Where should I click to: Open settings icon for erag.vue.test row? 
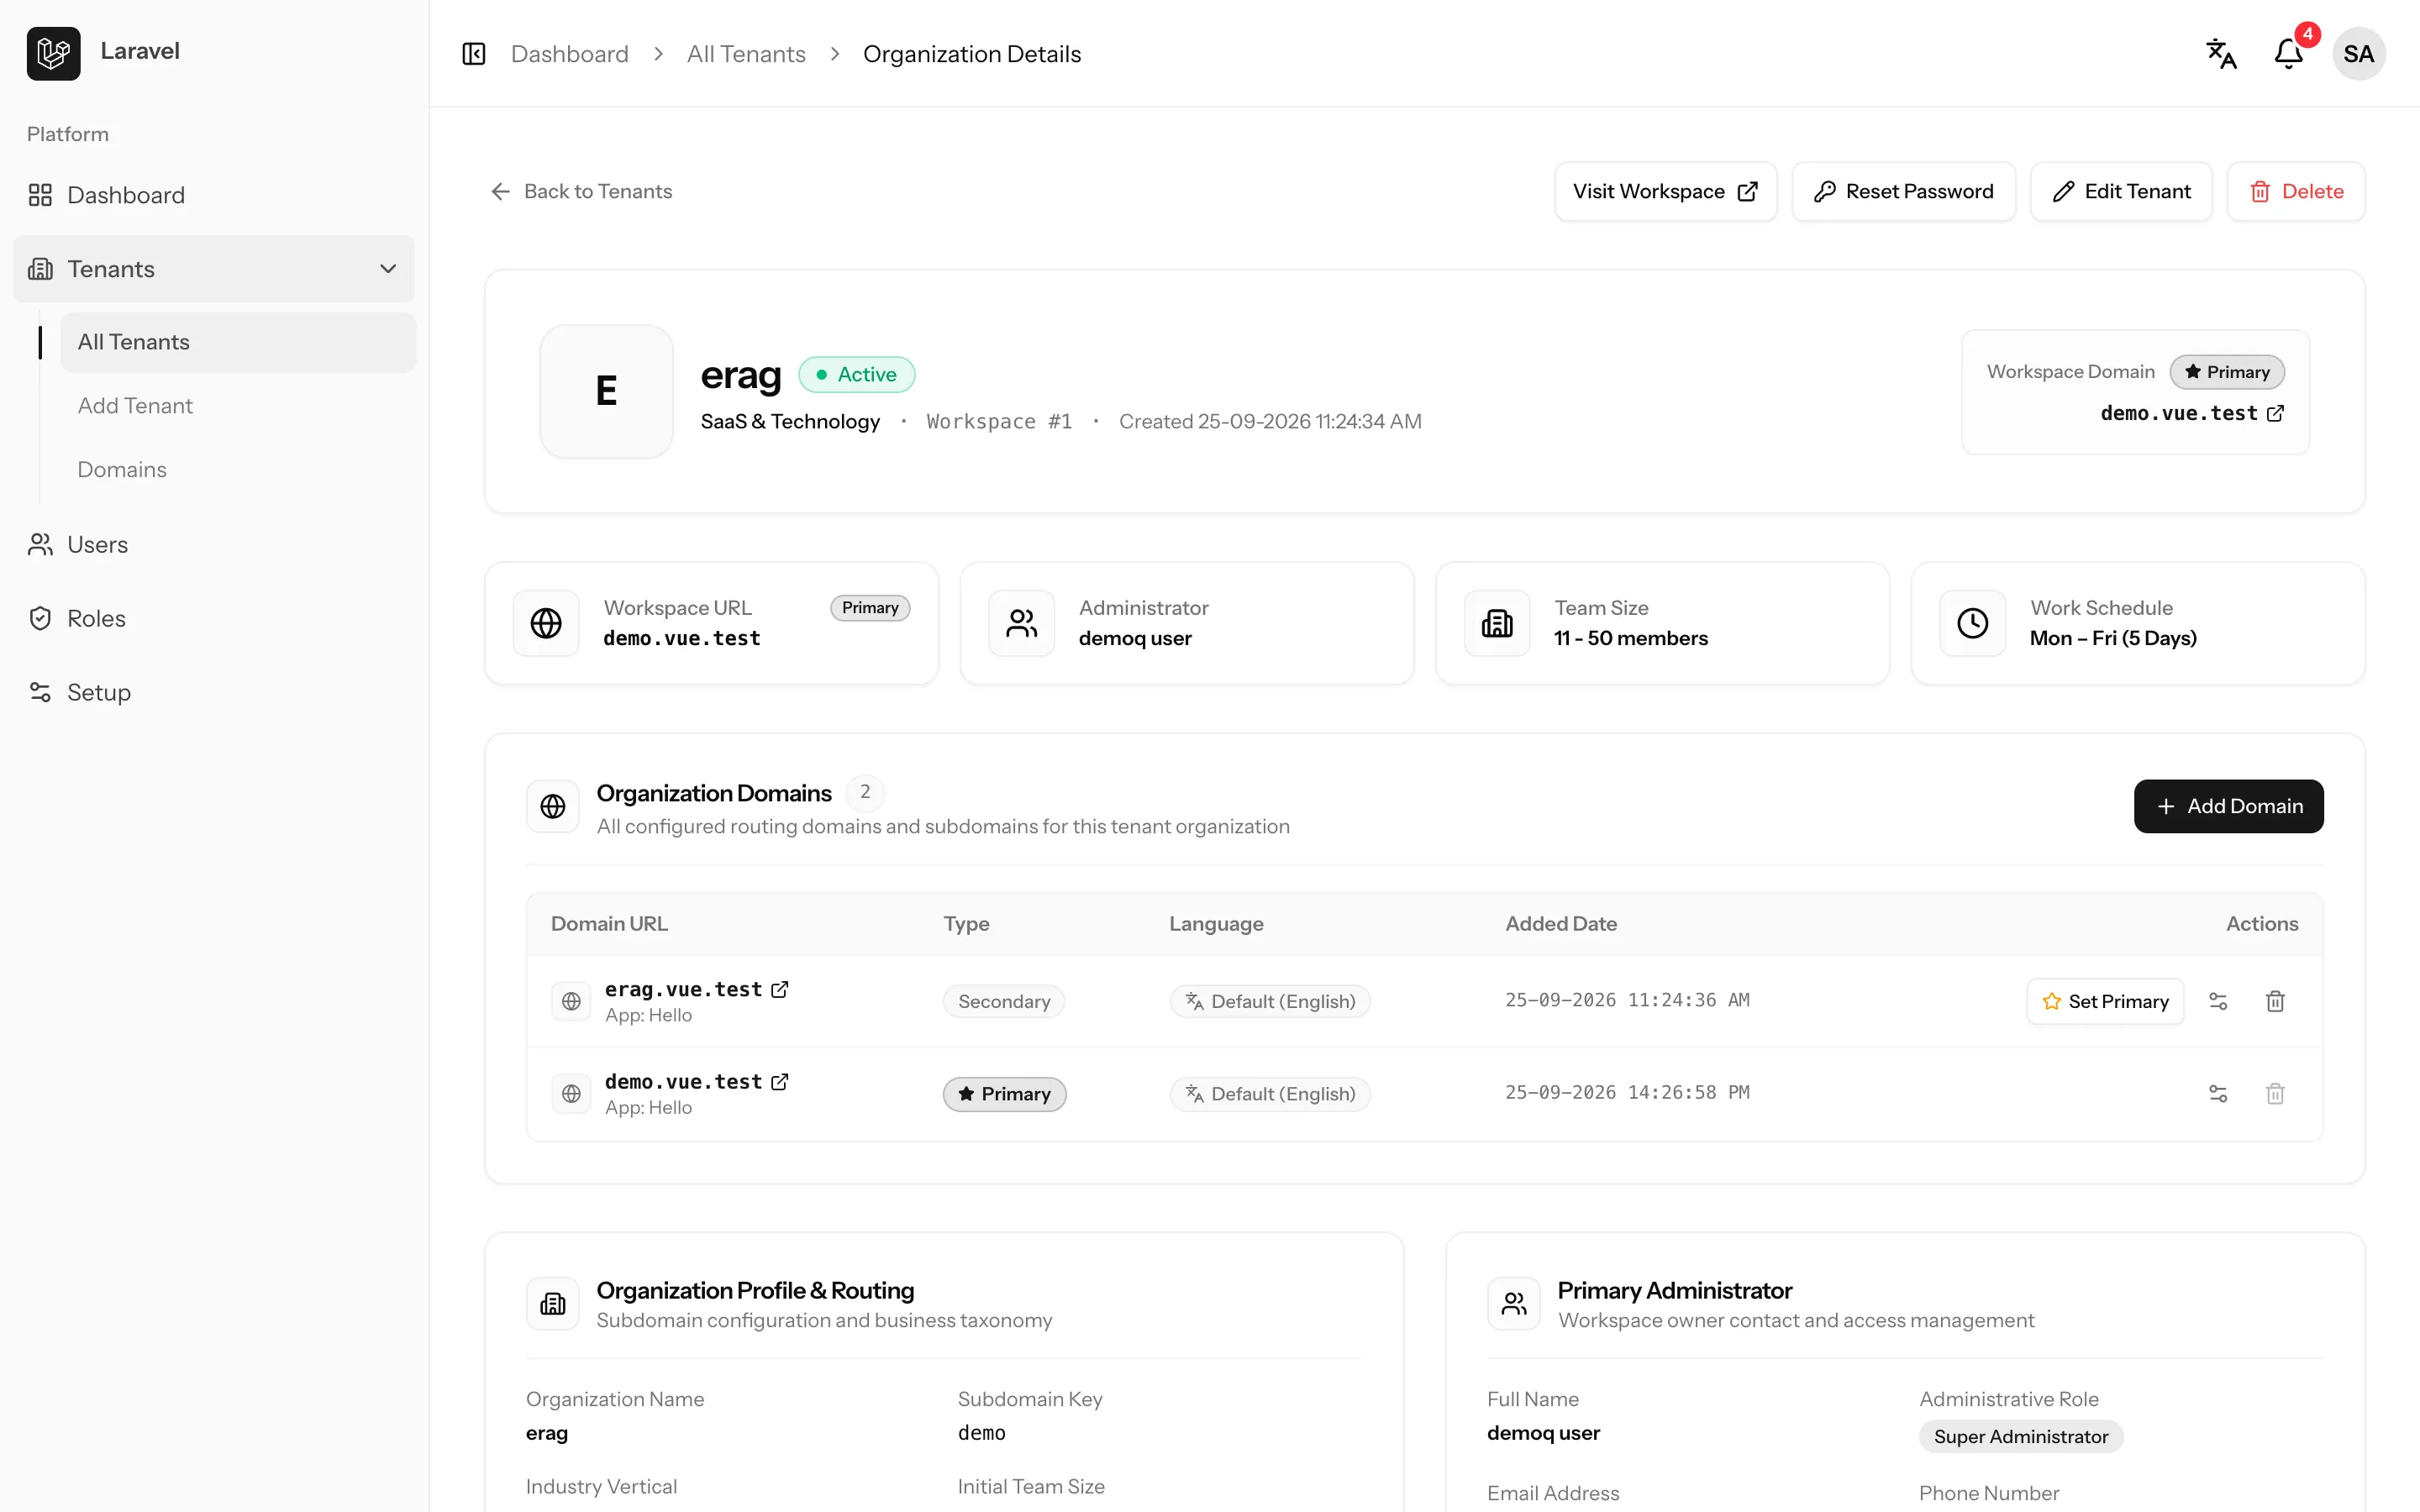[2218, 1001]
